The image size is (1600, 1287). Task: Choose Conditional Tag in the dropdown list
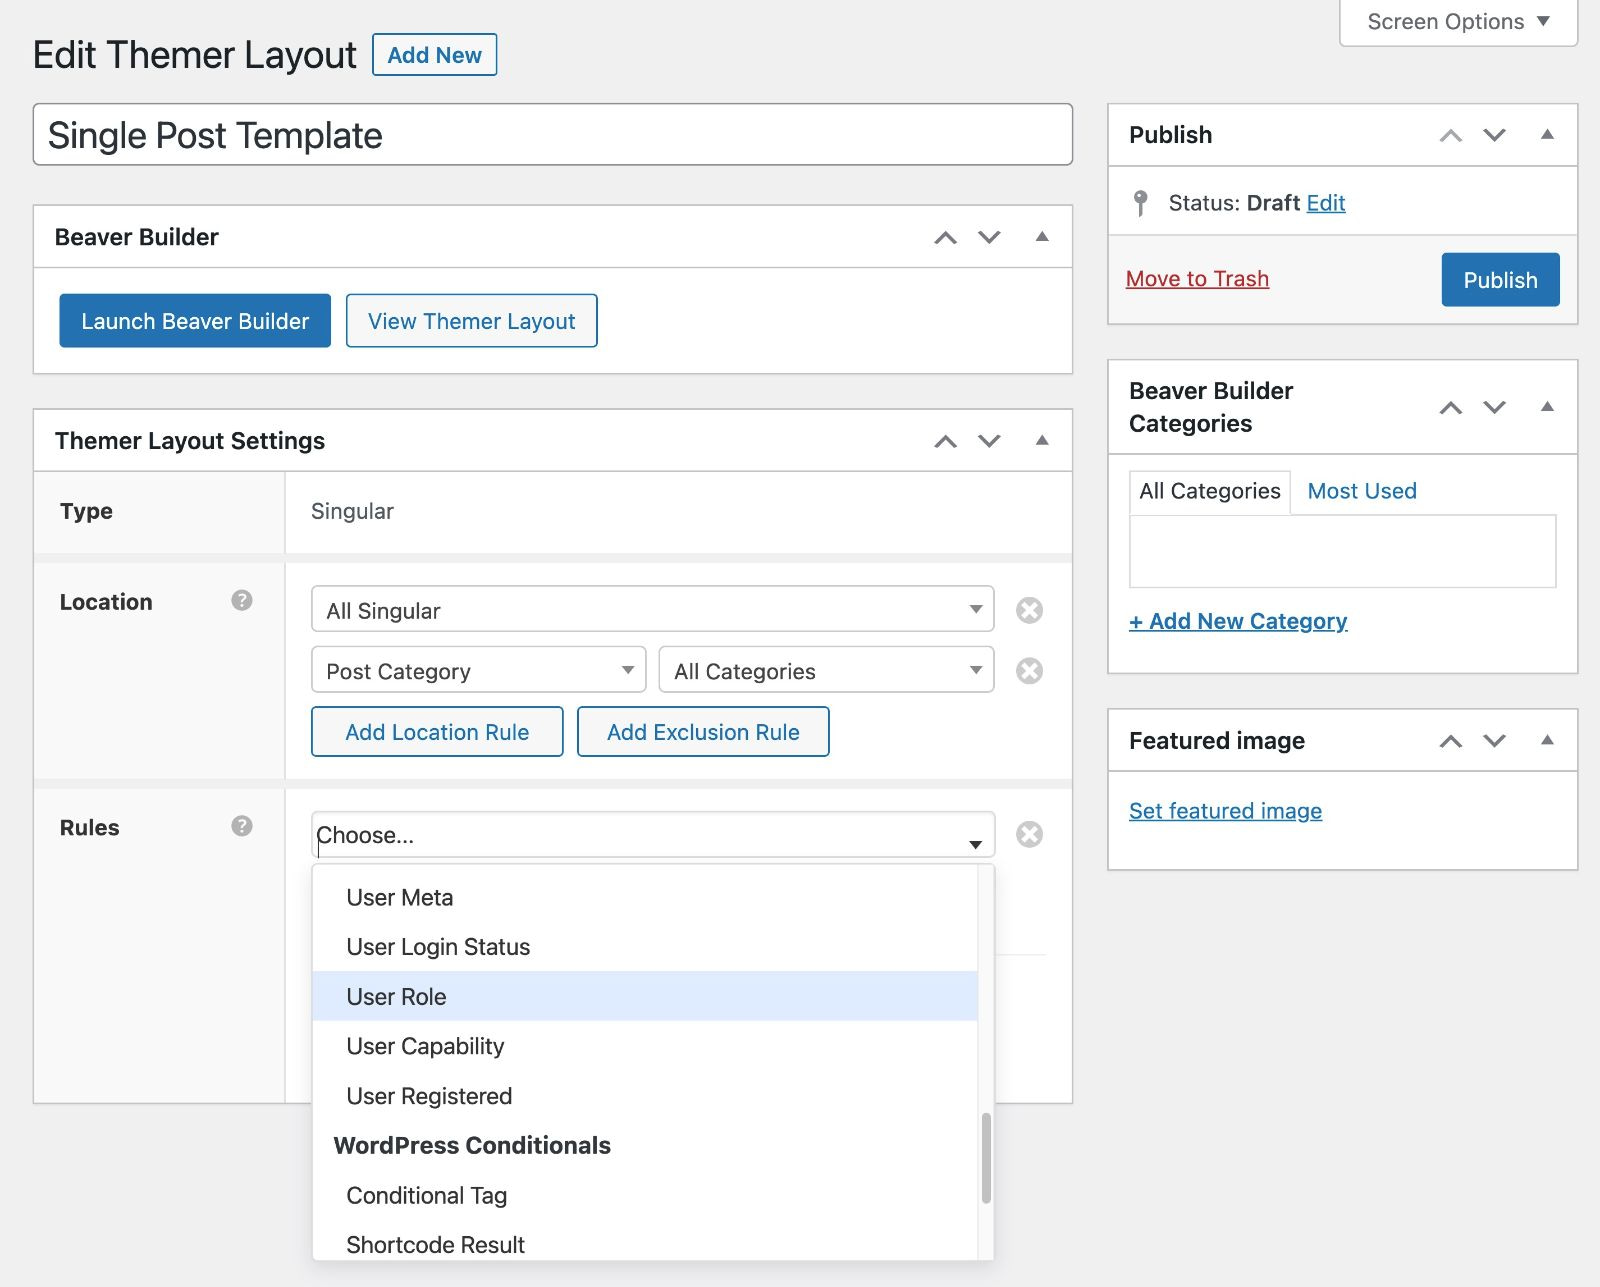click(426, 1196)
